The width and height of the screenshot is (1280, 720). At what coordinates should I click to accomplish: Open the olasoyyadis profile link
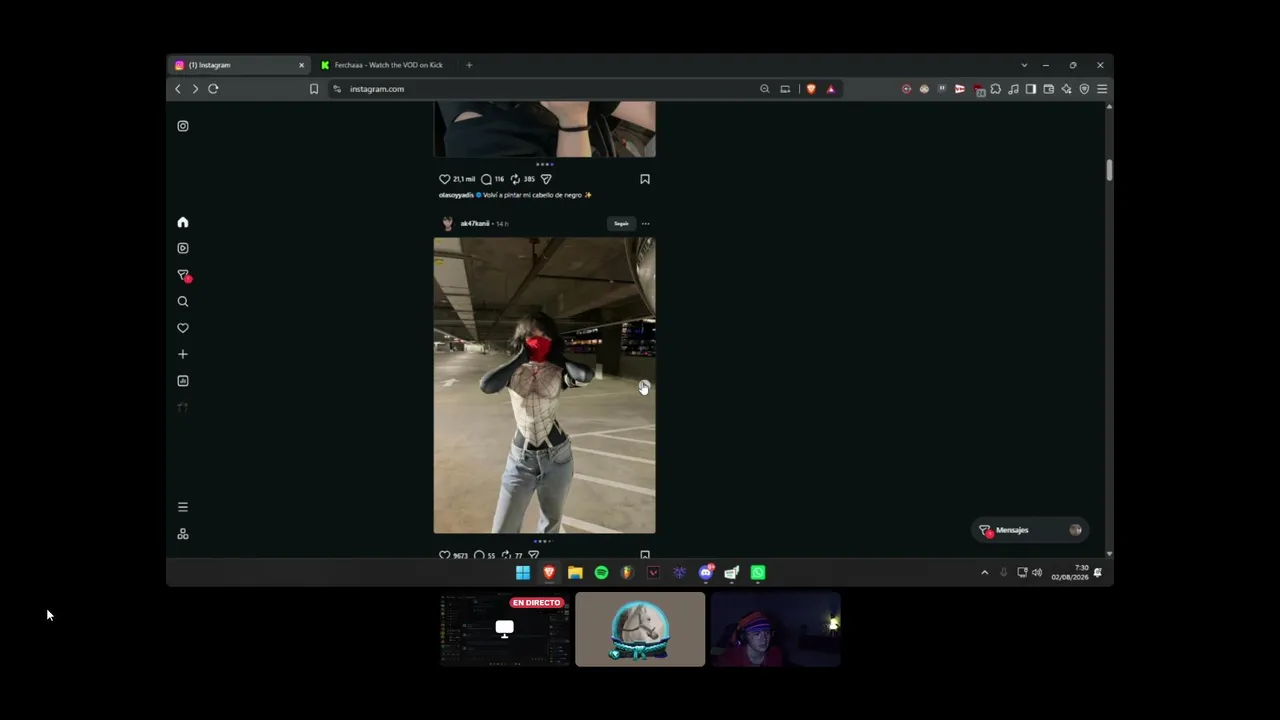click(x=456, y=195)
